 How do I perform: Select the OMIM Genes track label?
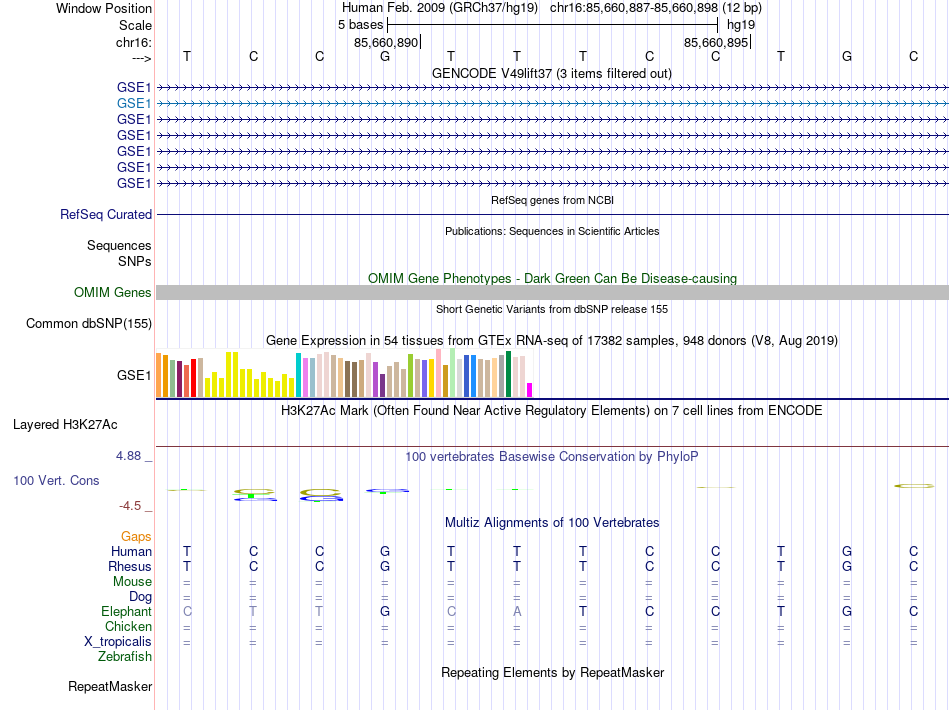[x=113, y=293]
